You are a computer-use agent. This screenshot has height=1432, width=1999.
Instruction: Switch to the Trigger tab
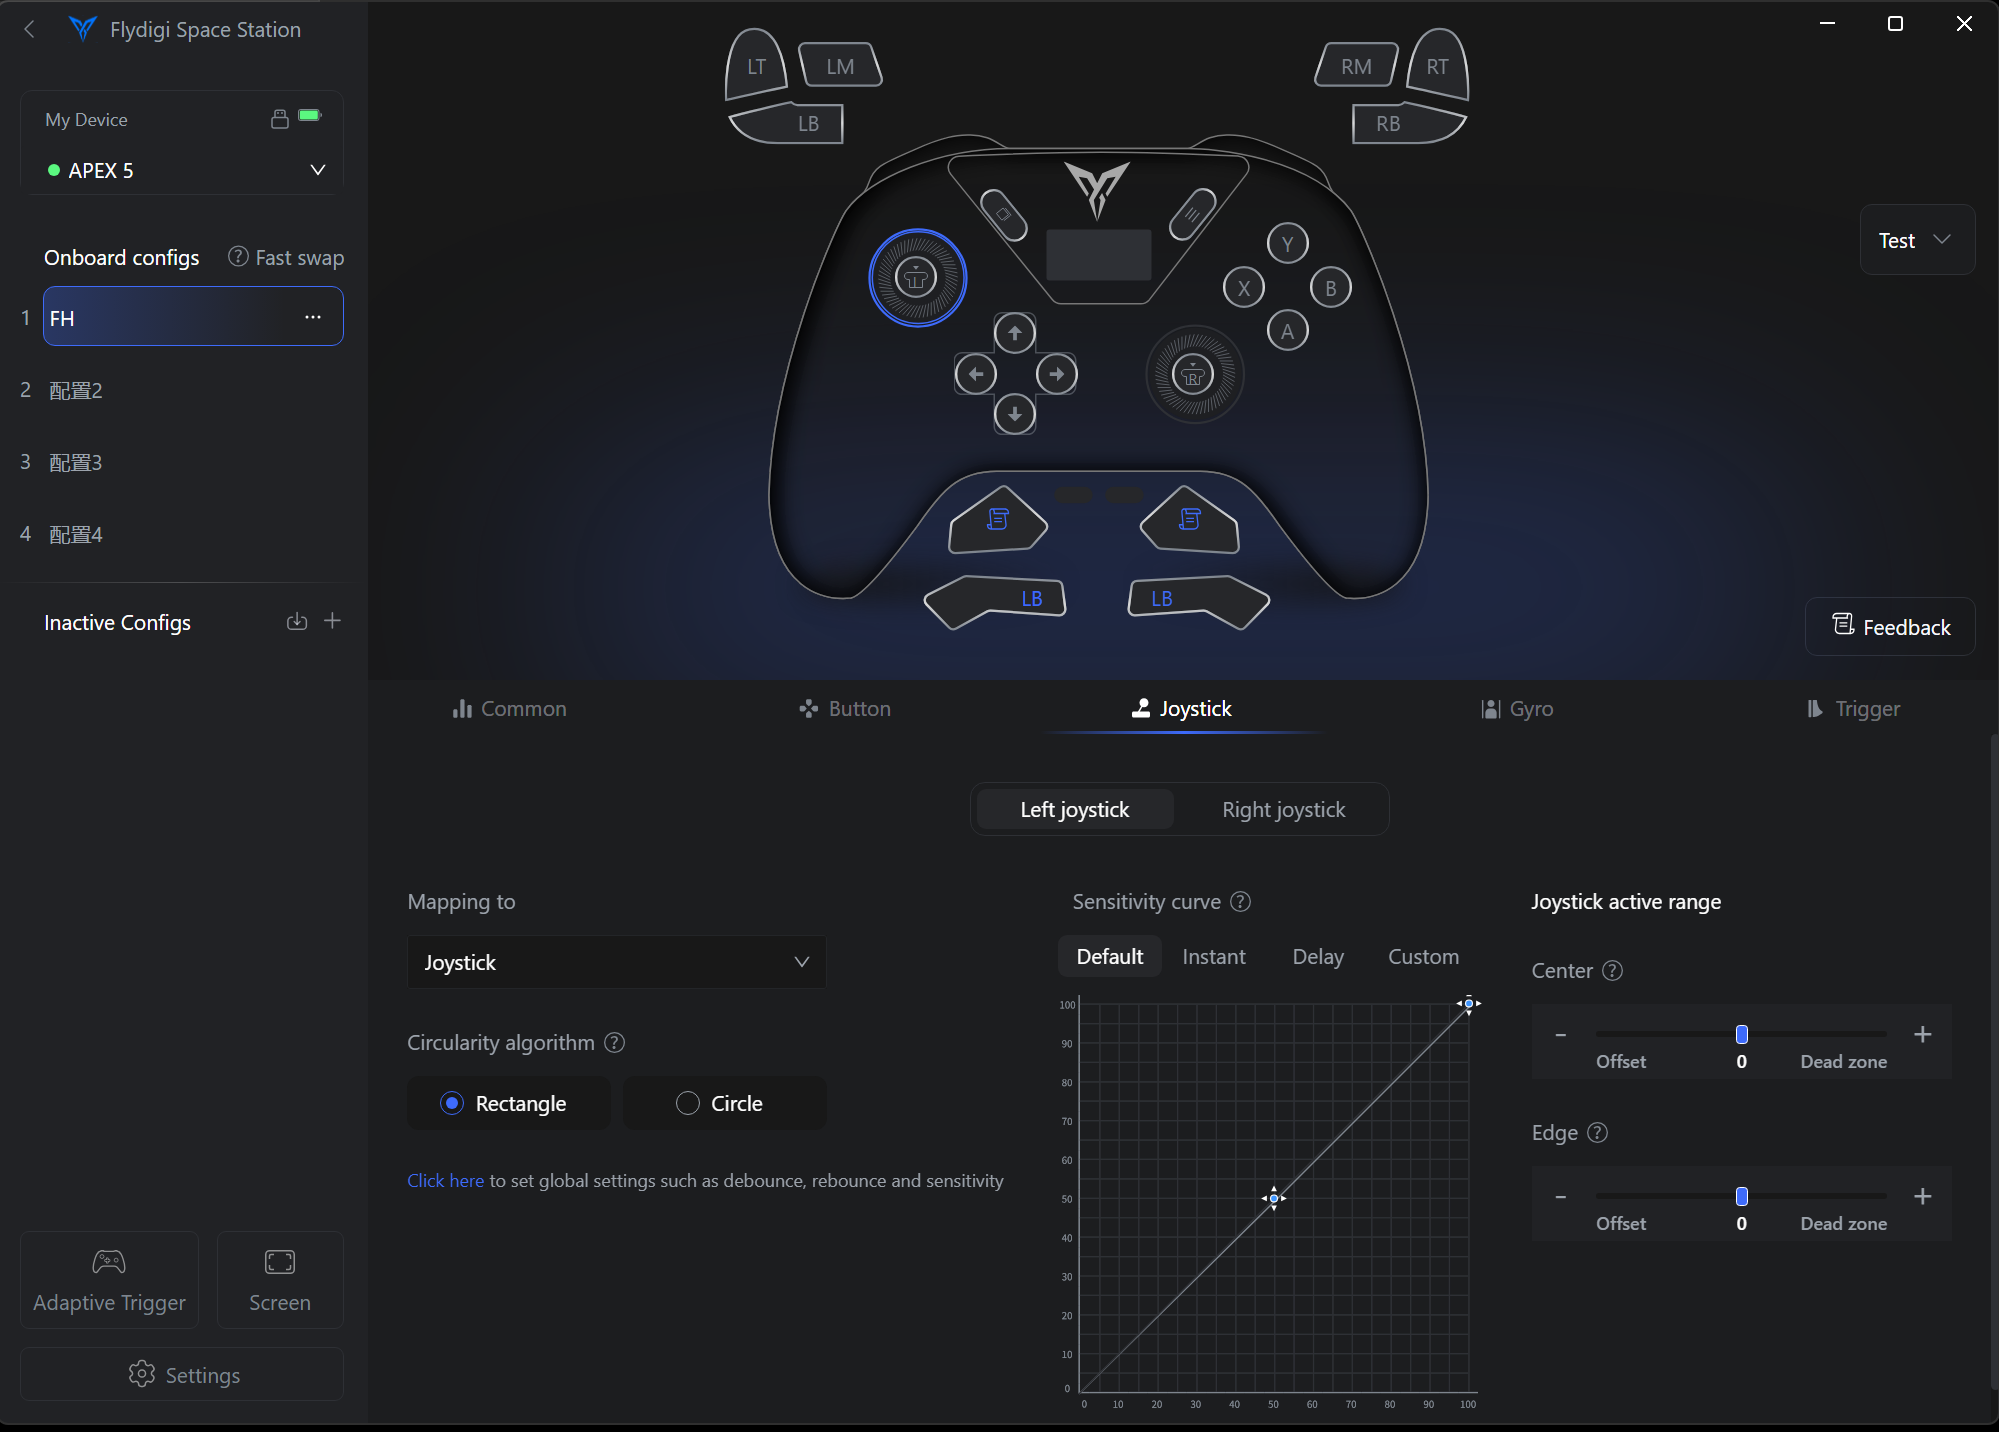(x=1853, y=709)
